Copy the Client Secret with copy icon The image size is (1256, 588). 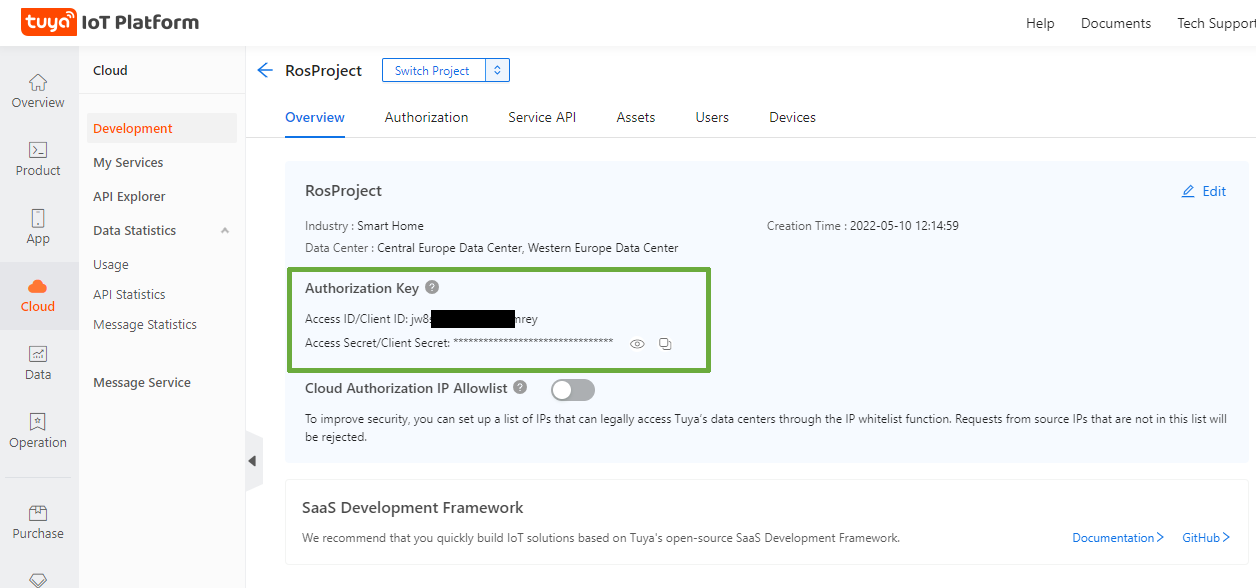click(665, 344)
